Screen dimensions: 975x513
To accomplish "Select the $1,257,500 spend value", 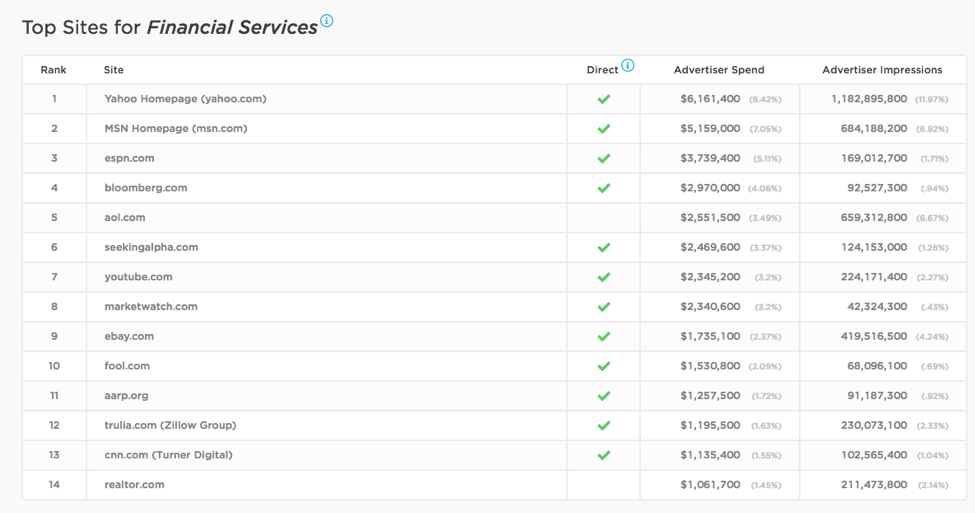I will [710, 395].
